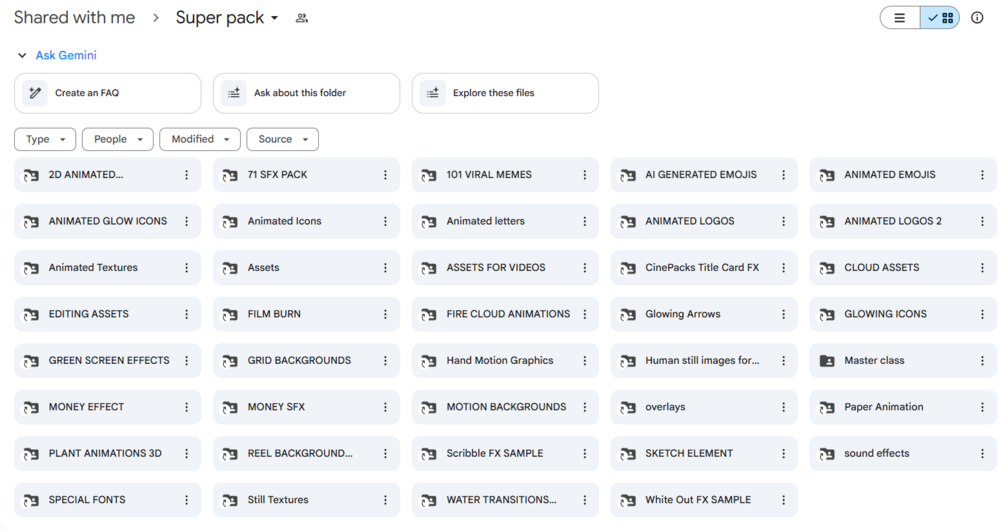Screen dimensions: 1005x529
Task: Click the sparkle icon on Explore these files
Action: (x=433, y=93)
